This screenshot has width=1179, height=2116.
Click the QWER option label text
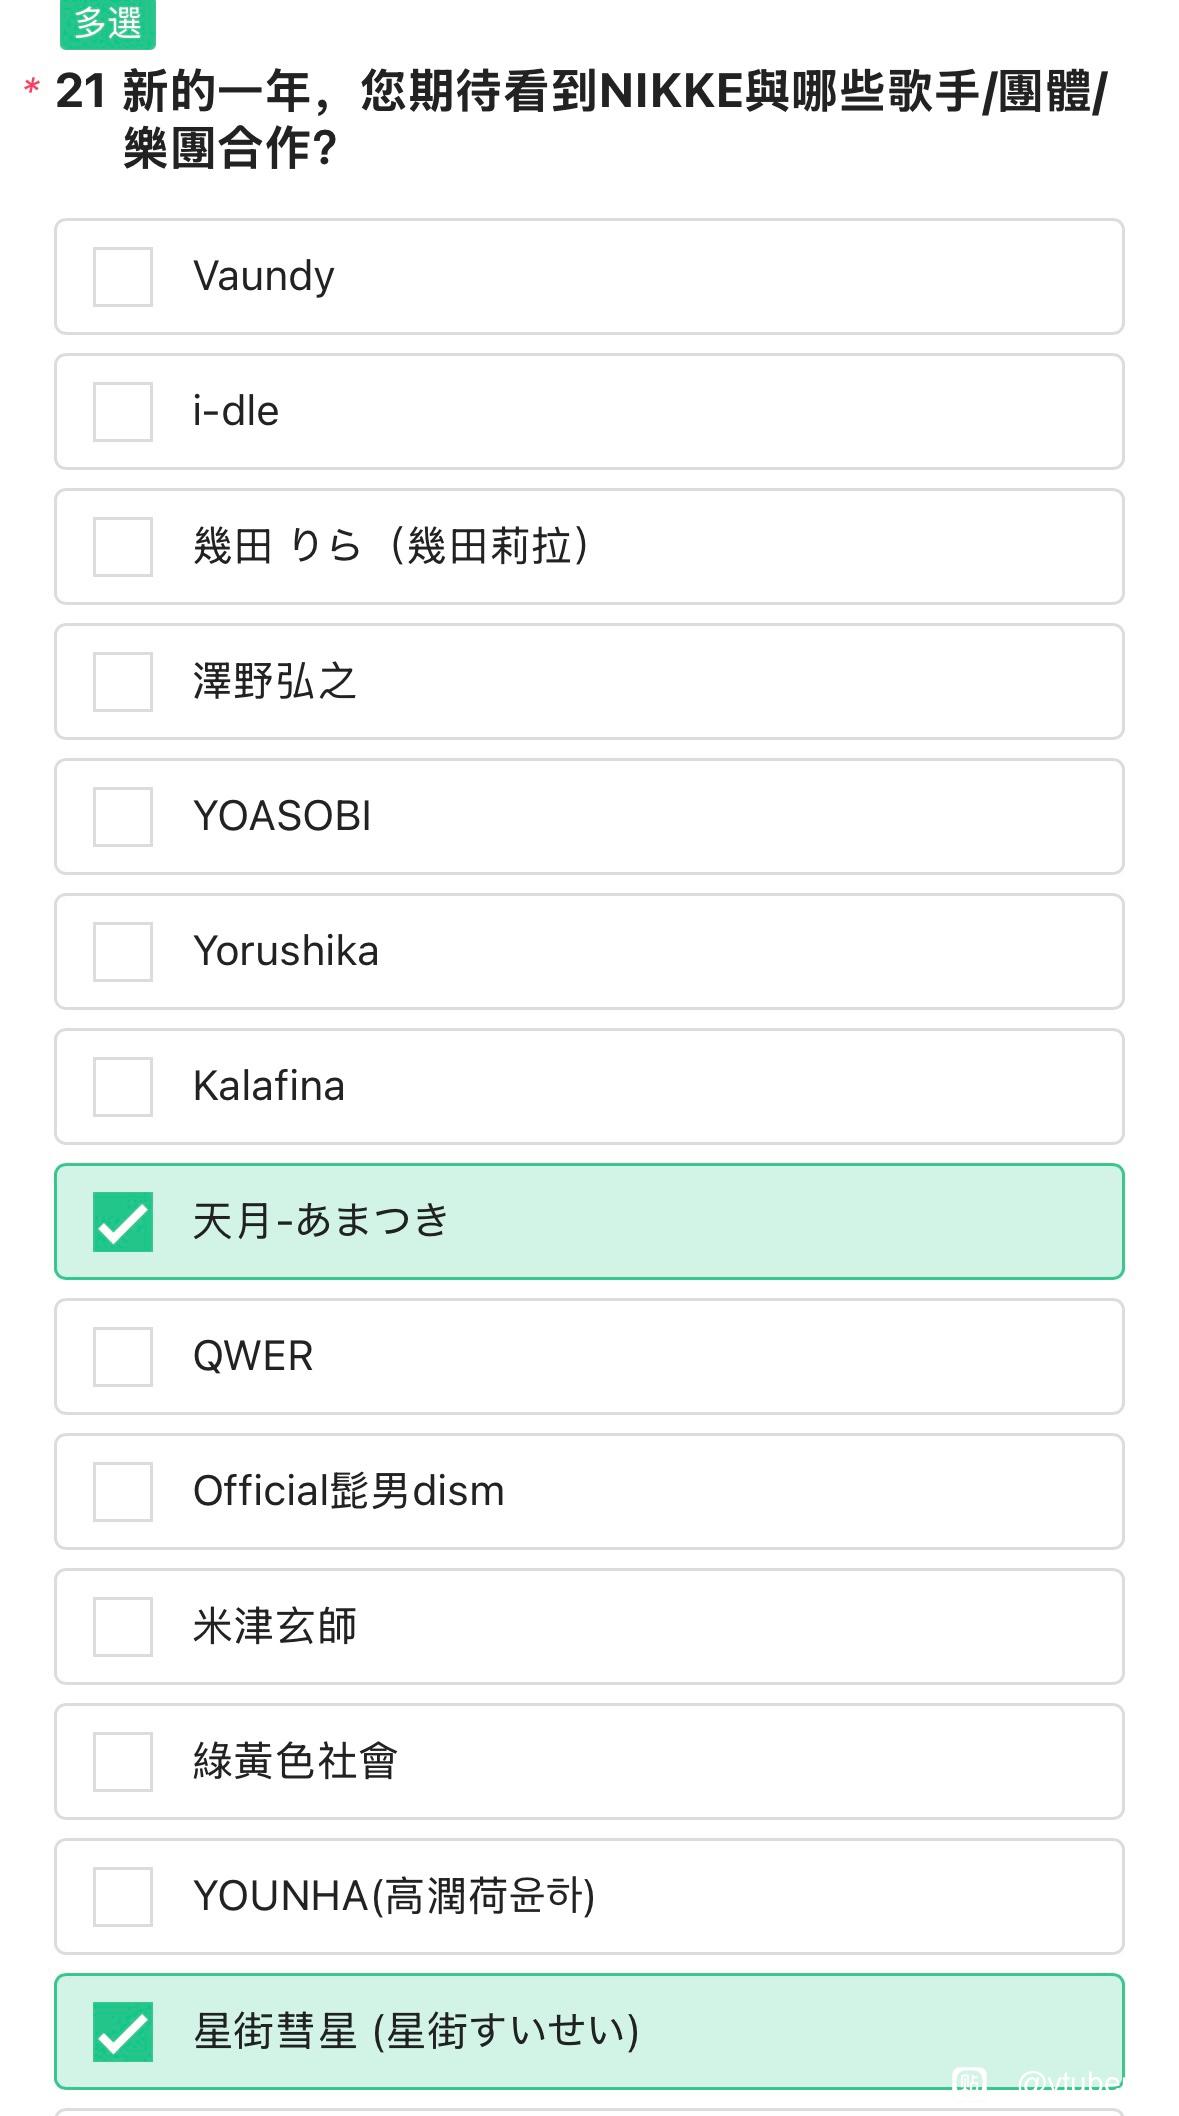pos(253,1357)
